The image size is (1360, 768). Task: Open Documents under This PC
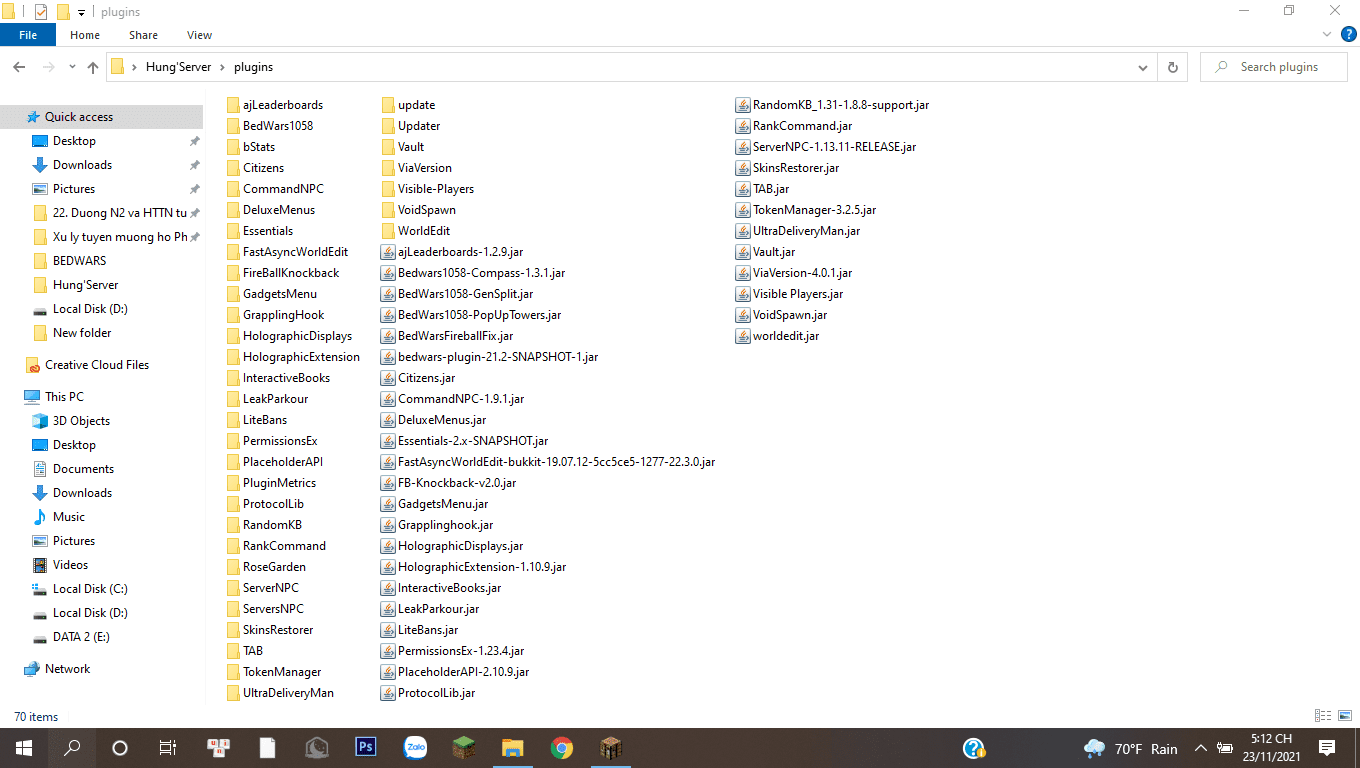point(83,469)
